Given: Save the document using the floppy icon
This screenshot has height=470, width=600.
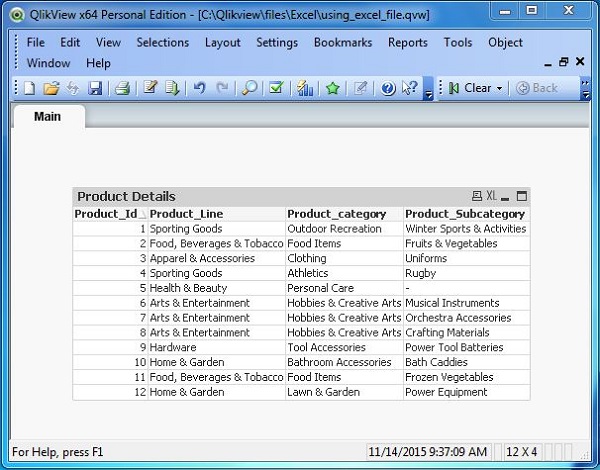Looking at the screenshot, I should pyautogui.click(x=95, y=88).
